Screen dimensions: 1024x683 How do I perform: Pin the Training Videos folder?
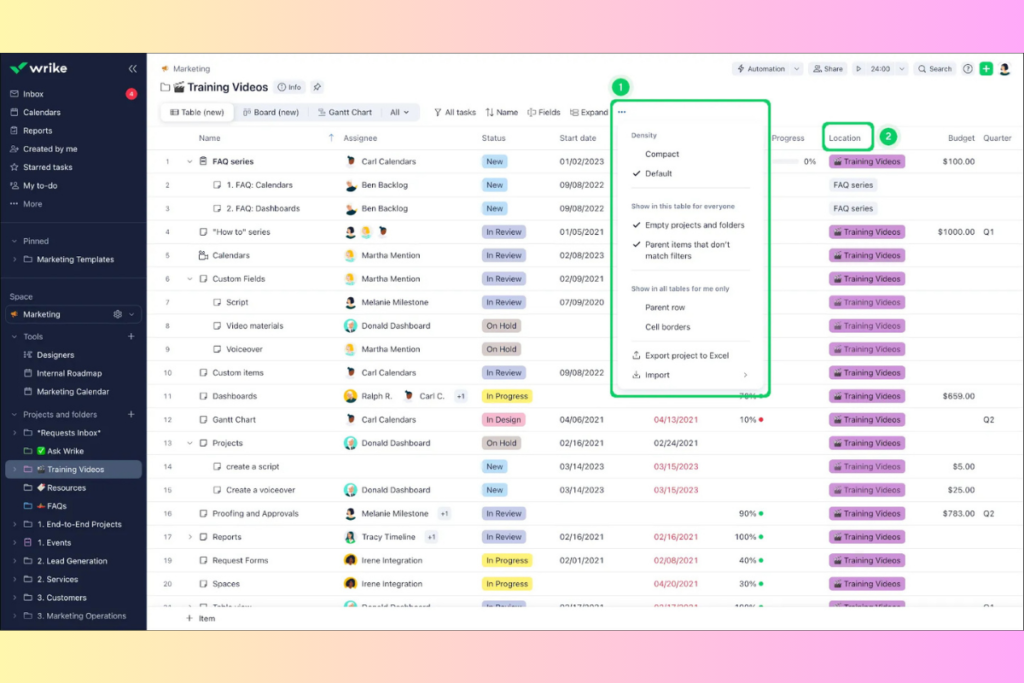(x=317, y=87)
